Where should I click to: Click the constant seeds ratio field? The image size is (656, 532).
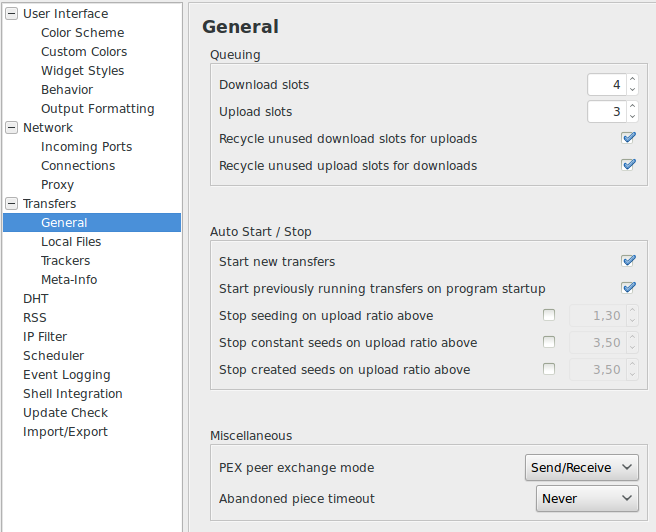coord(597,343)
